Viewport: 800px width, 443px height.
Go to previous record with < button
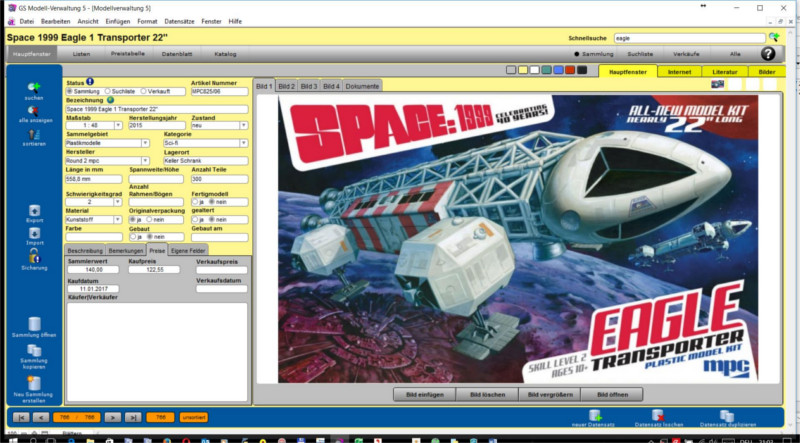[x=41, y=417]
